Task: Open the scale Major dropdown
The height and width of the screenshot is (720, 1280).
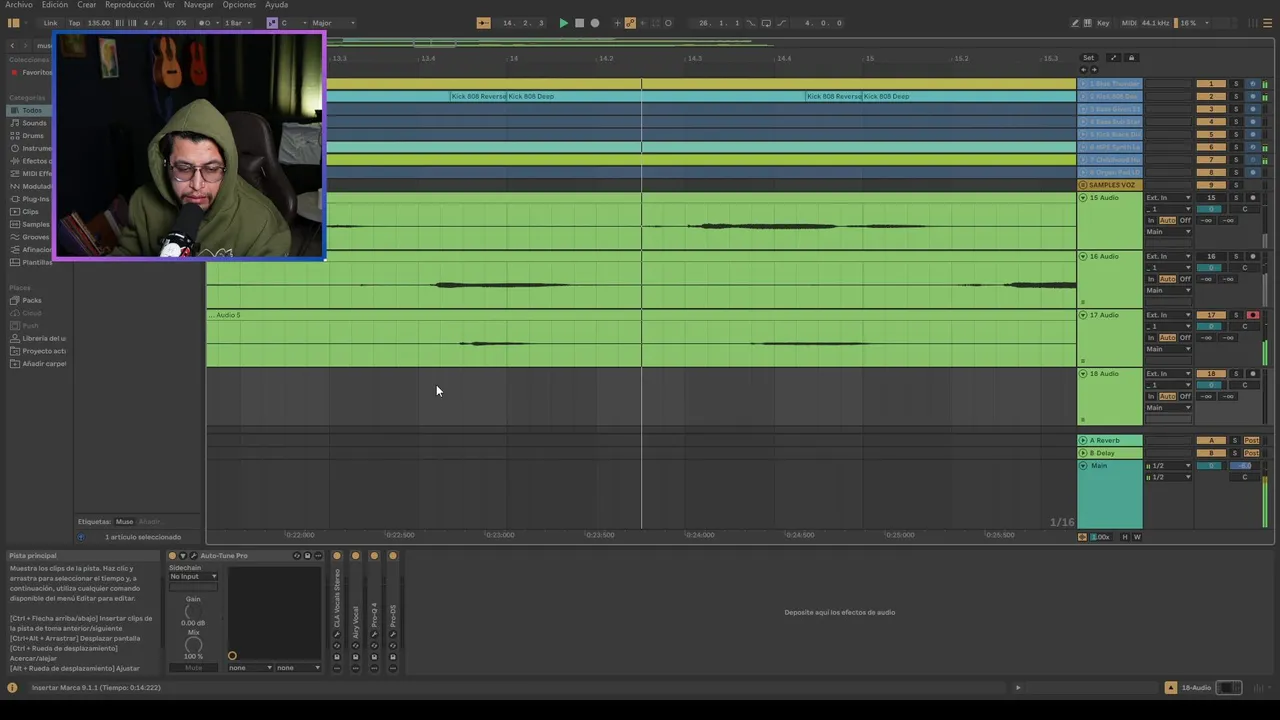Action: pos(333,23)
